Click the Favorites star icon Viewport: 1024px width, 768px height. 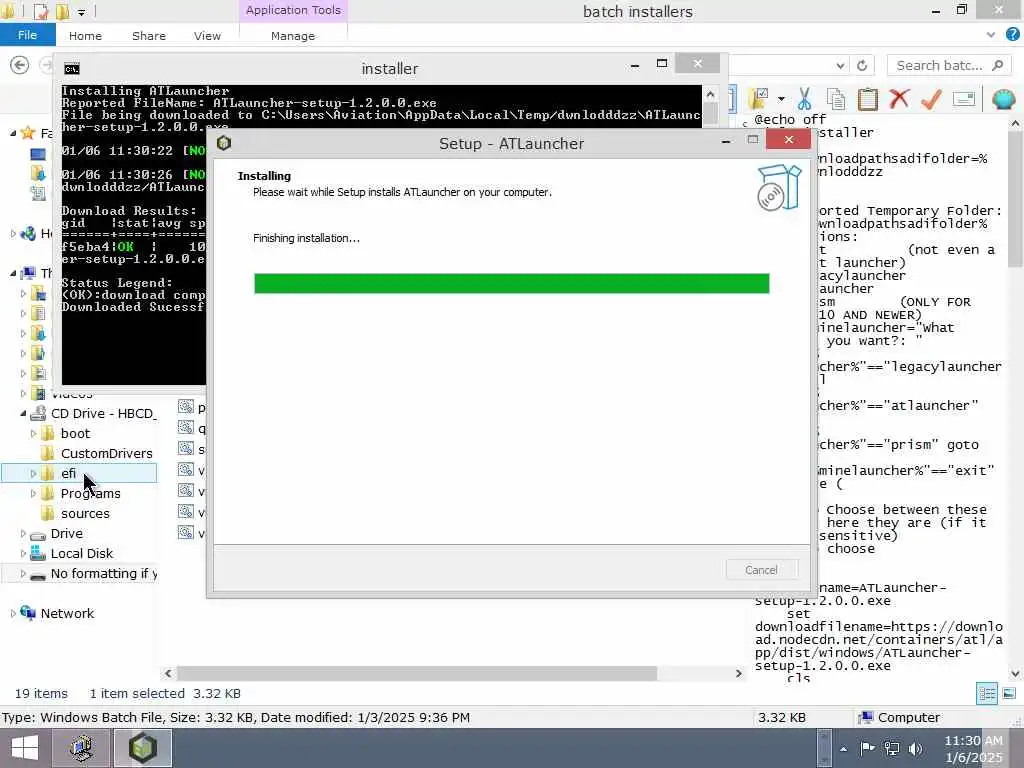[27, 133]
